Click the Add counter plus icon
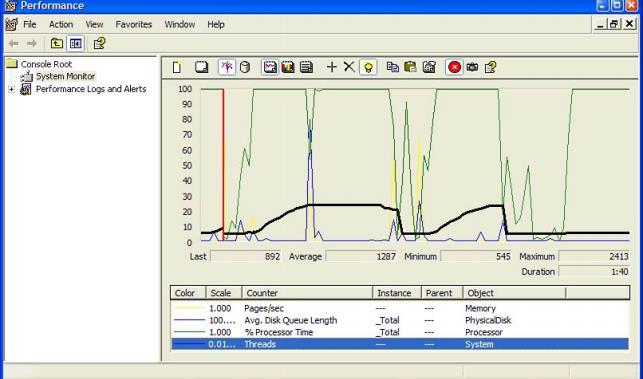Image resolution: width=643 pixels, height=379 pixels. tap(331, 67)
